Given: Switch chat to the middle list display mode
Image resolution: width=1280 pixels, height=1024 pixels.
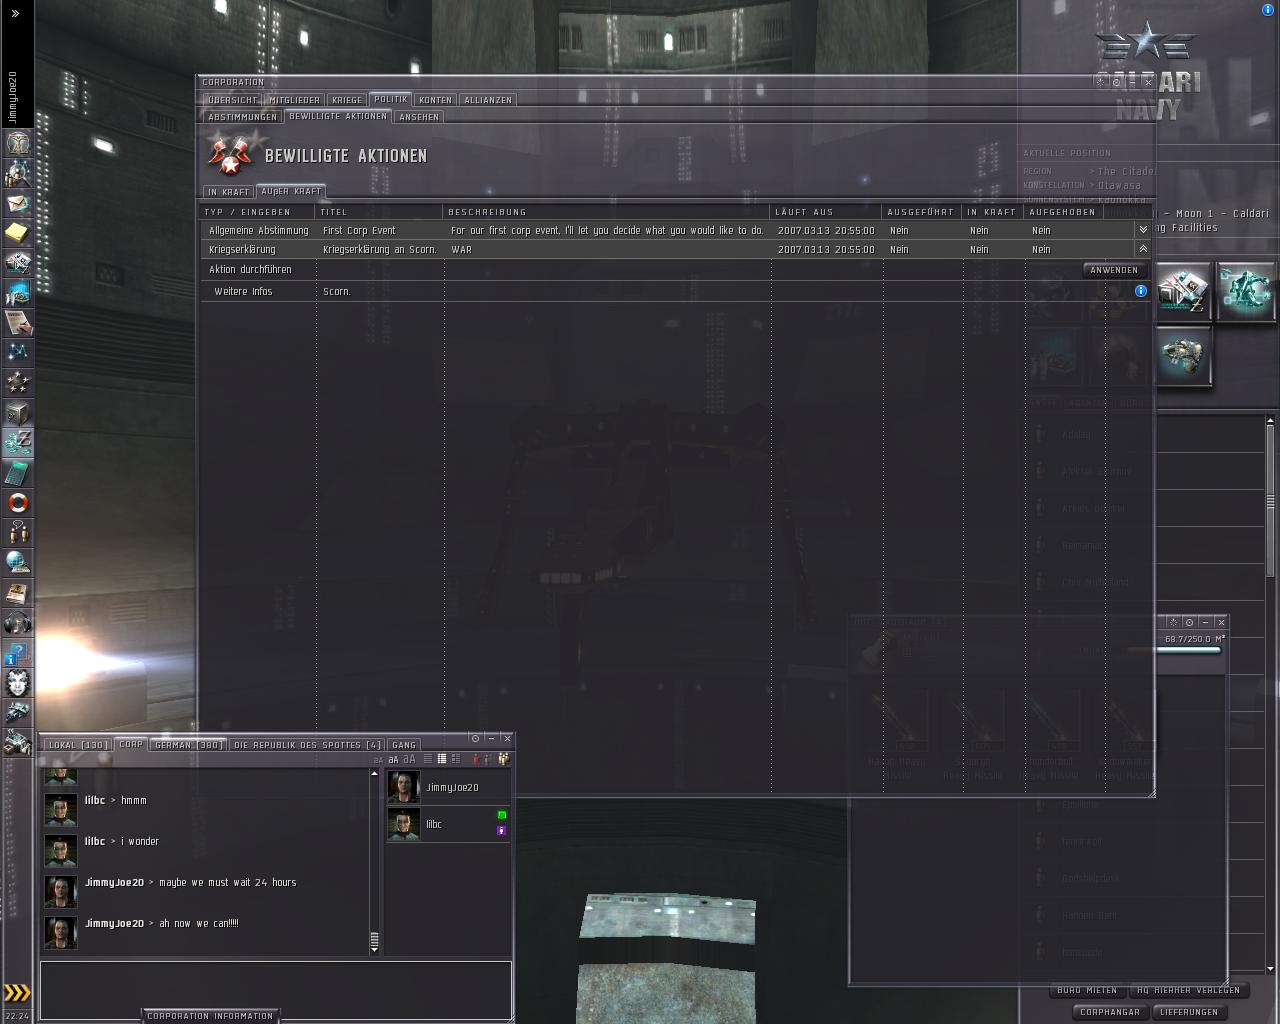Looking at the screenshot, I should tap(441, 759).
